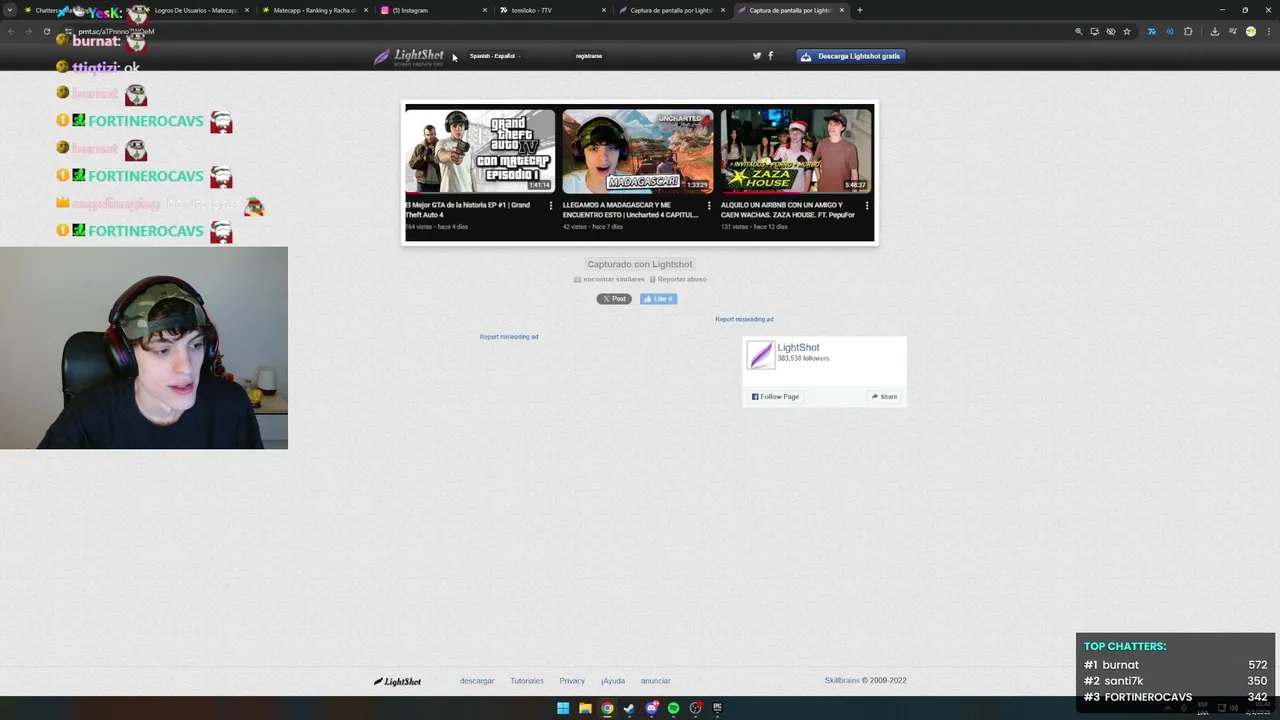
Task: Open the Lightshot logo in the header
Action: click(x=409, y=56)
